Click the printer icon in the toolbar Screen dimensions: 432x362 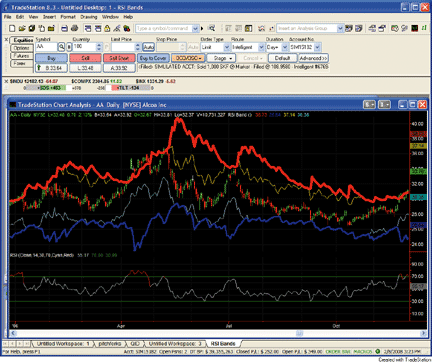(x=75, y=29)
